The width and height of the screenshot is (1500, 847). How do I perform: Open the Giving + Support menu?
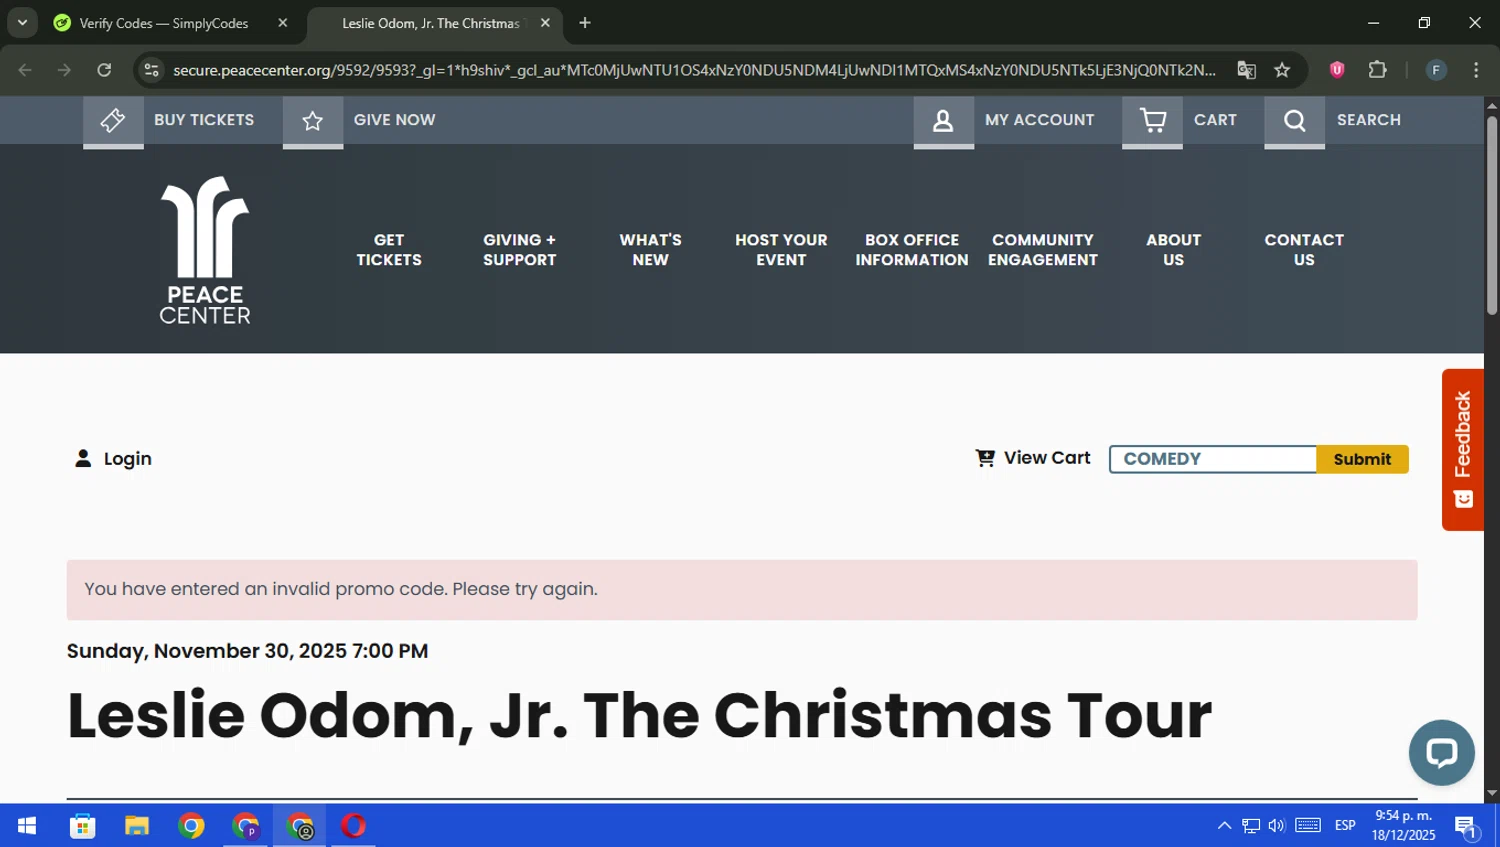click(x=519, y=250)
